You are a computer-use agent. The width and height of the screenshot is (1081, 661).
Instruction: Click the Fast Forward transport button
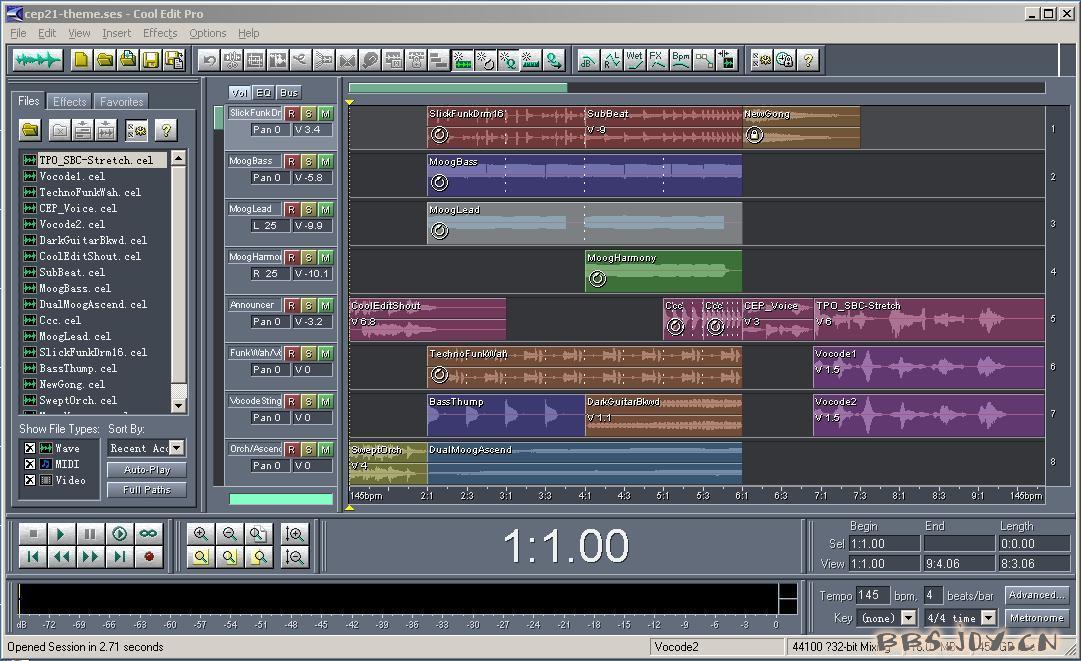(x=90, y=556)
